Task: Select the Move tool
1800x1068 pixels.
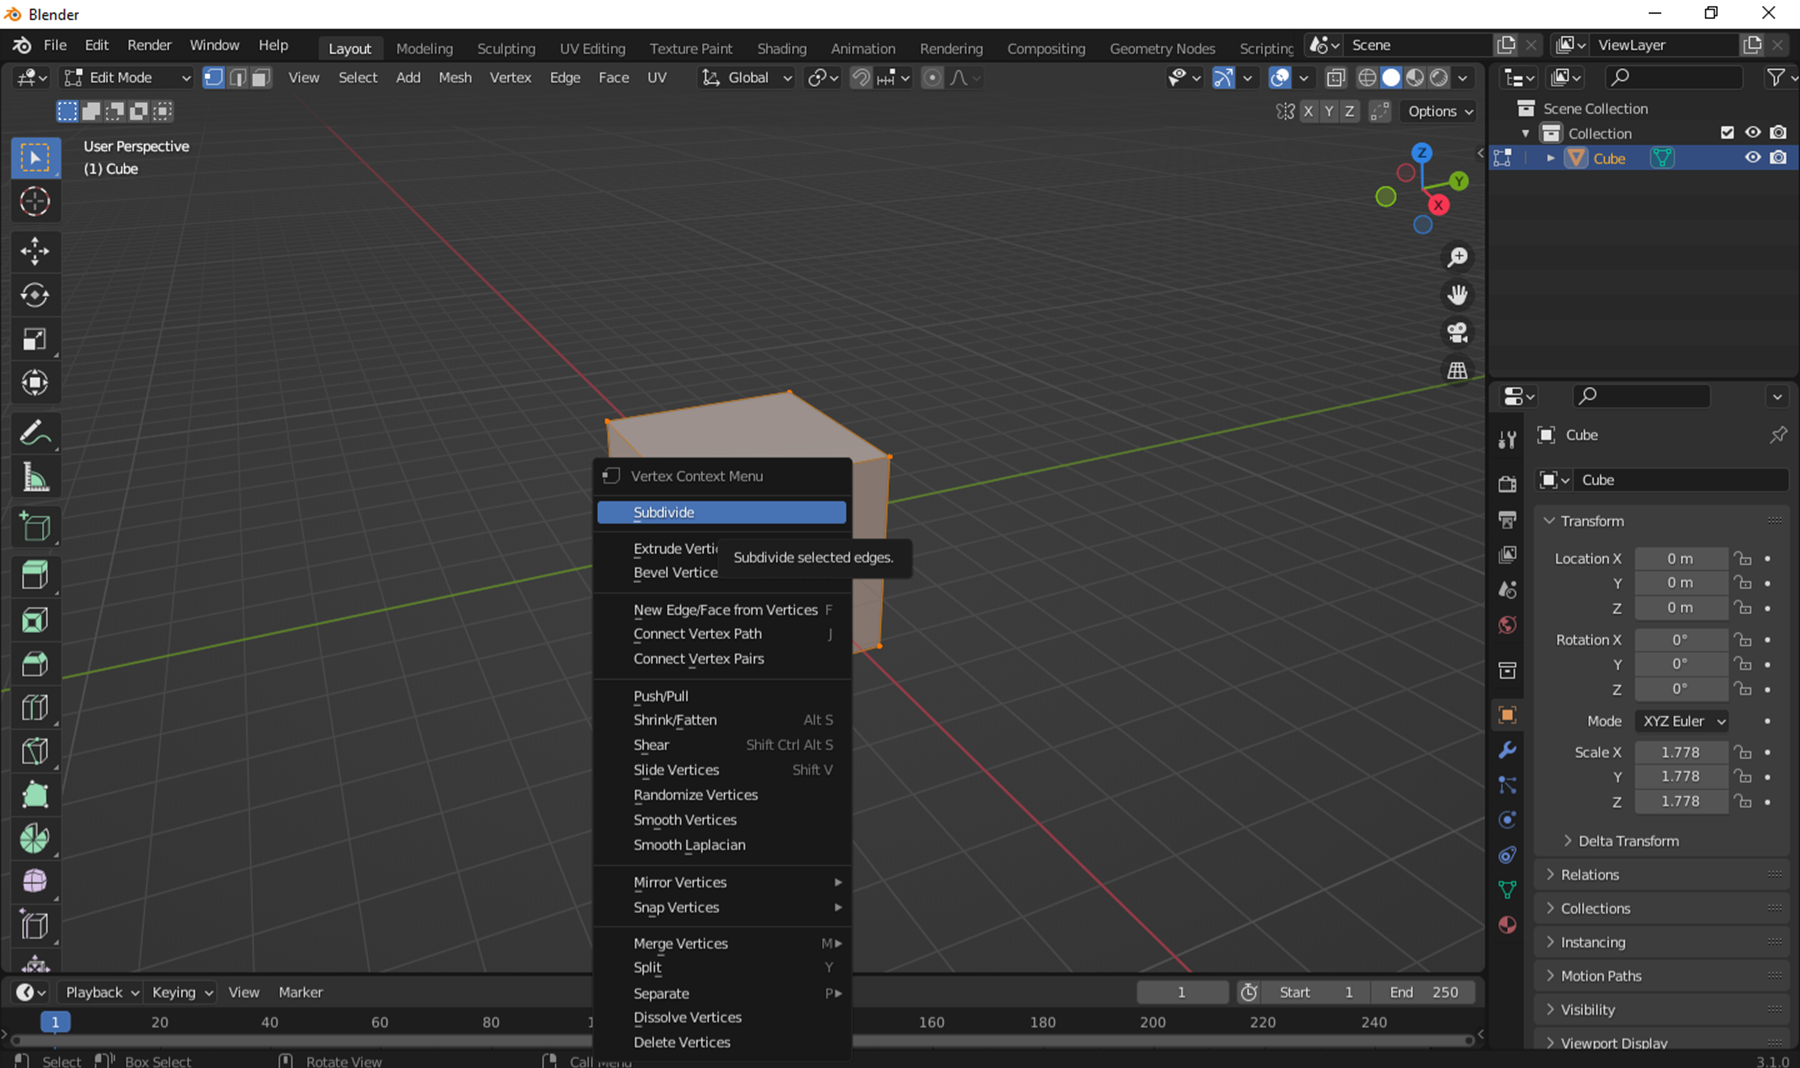Action: click(x=35, y=250)
